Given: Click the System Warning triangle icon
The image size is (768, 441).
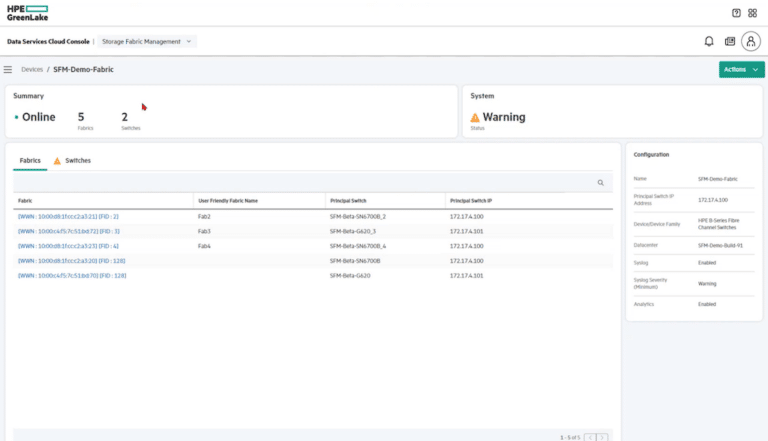Looking at the screenshot, I should 475,118.
